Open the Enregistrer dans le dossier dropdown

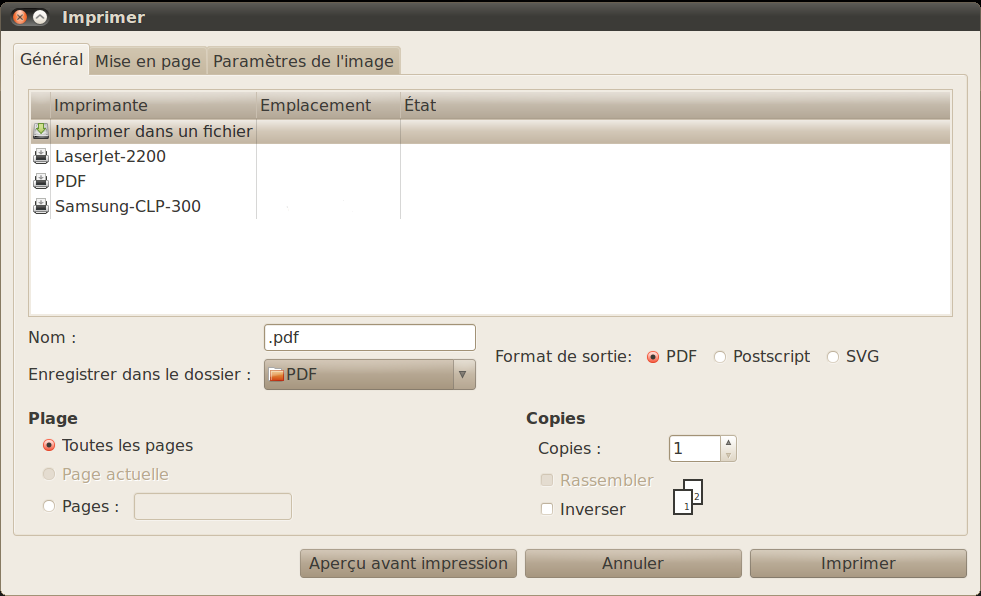[x=369, y=375]
